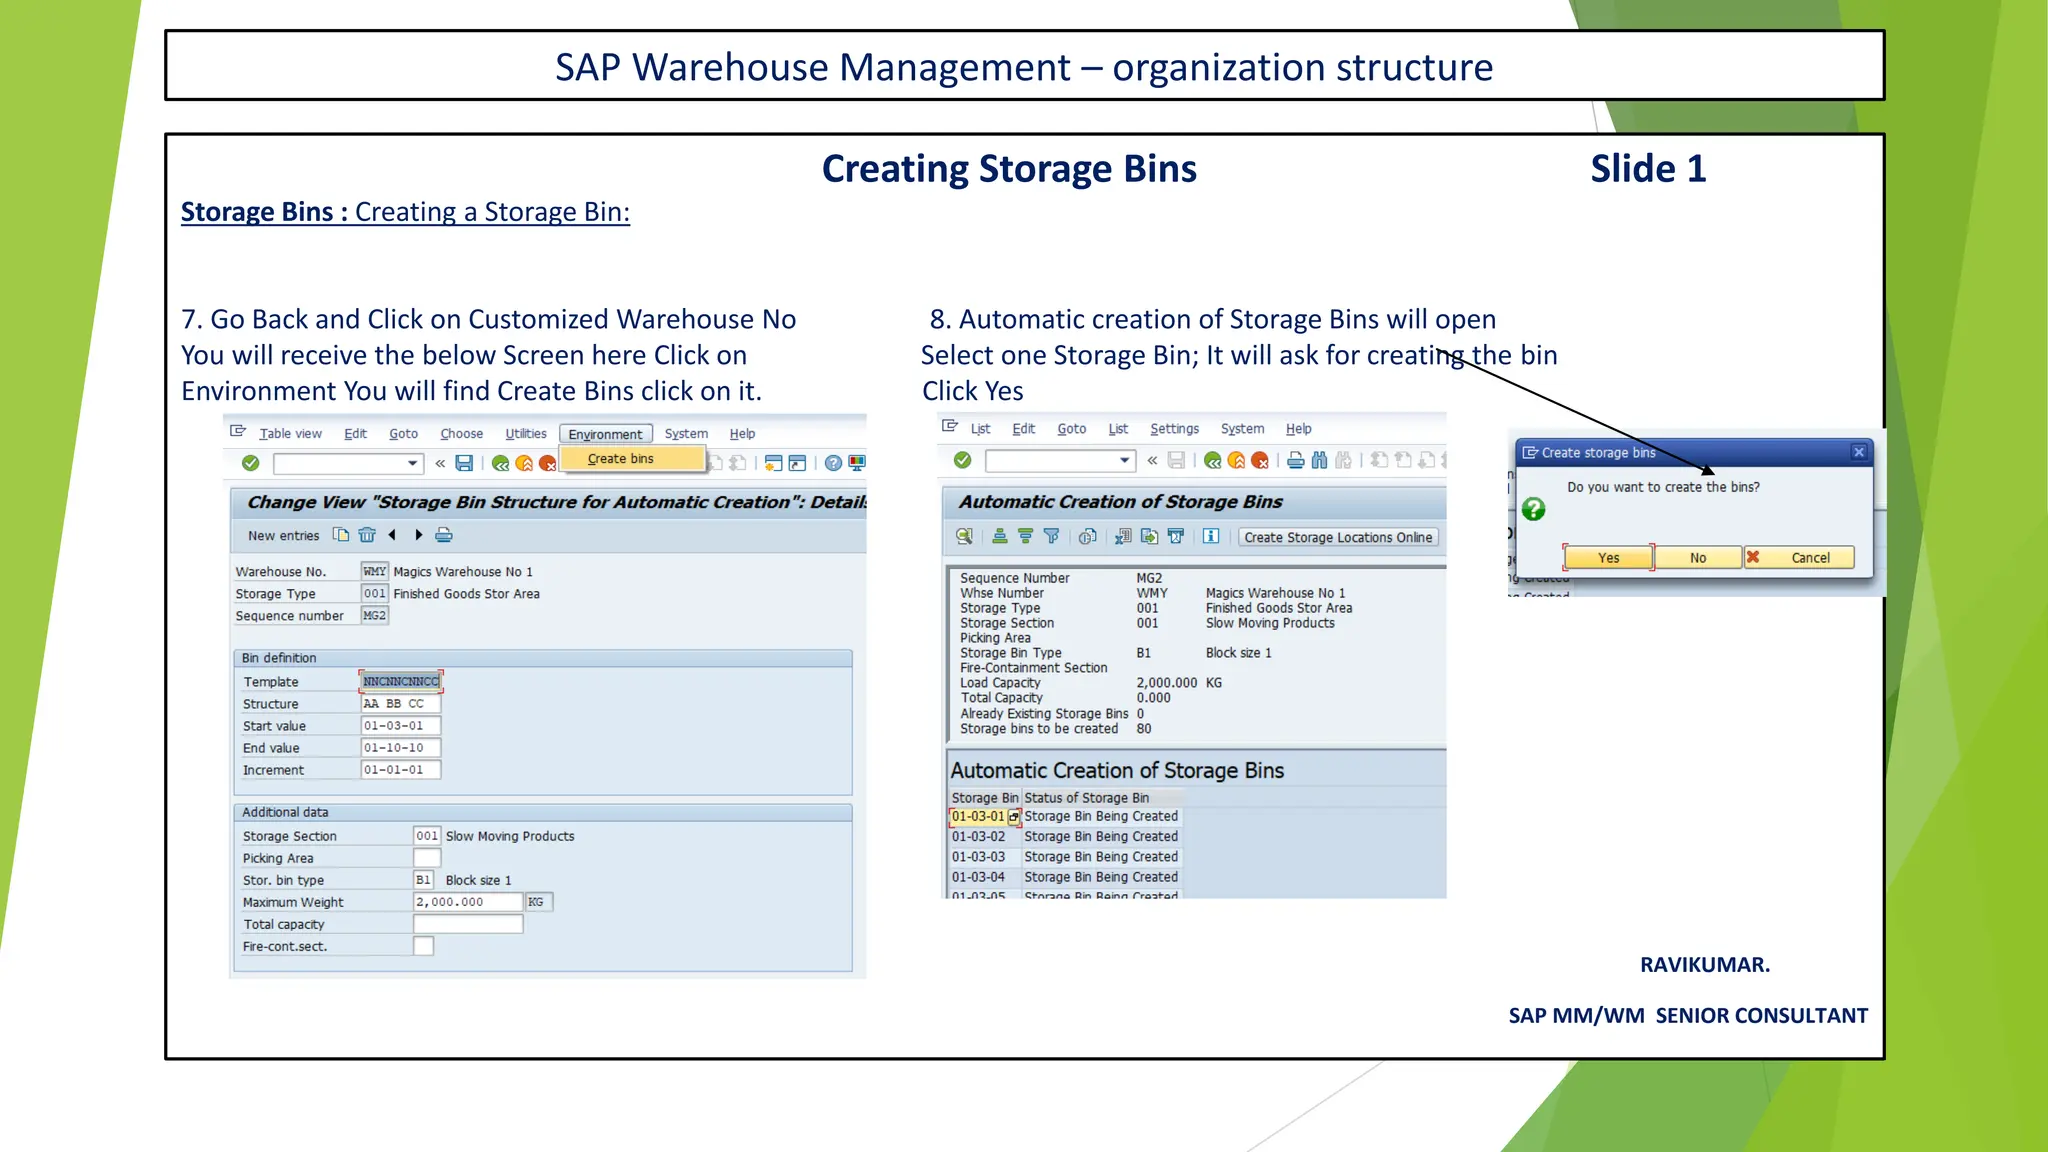The width and height of the screenshot is (2048, 1152).
Task: Select storage bin row 01-03-02
Action: point(1065,837)
